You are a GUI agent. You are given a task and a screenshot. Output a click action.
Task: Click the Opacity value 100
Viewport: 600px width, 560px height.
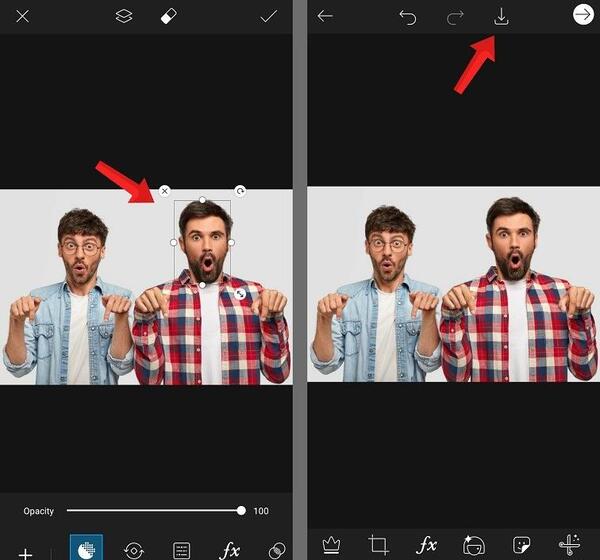261,511
